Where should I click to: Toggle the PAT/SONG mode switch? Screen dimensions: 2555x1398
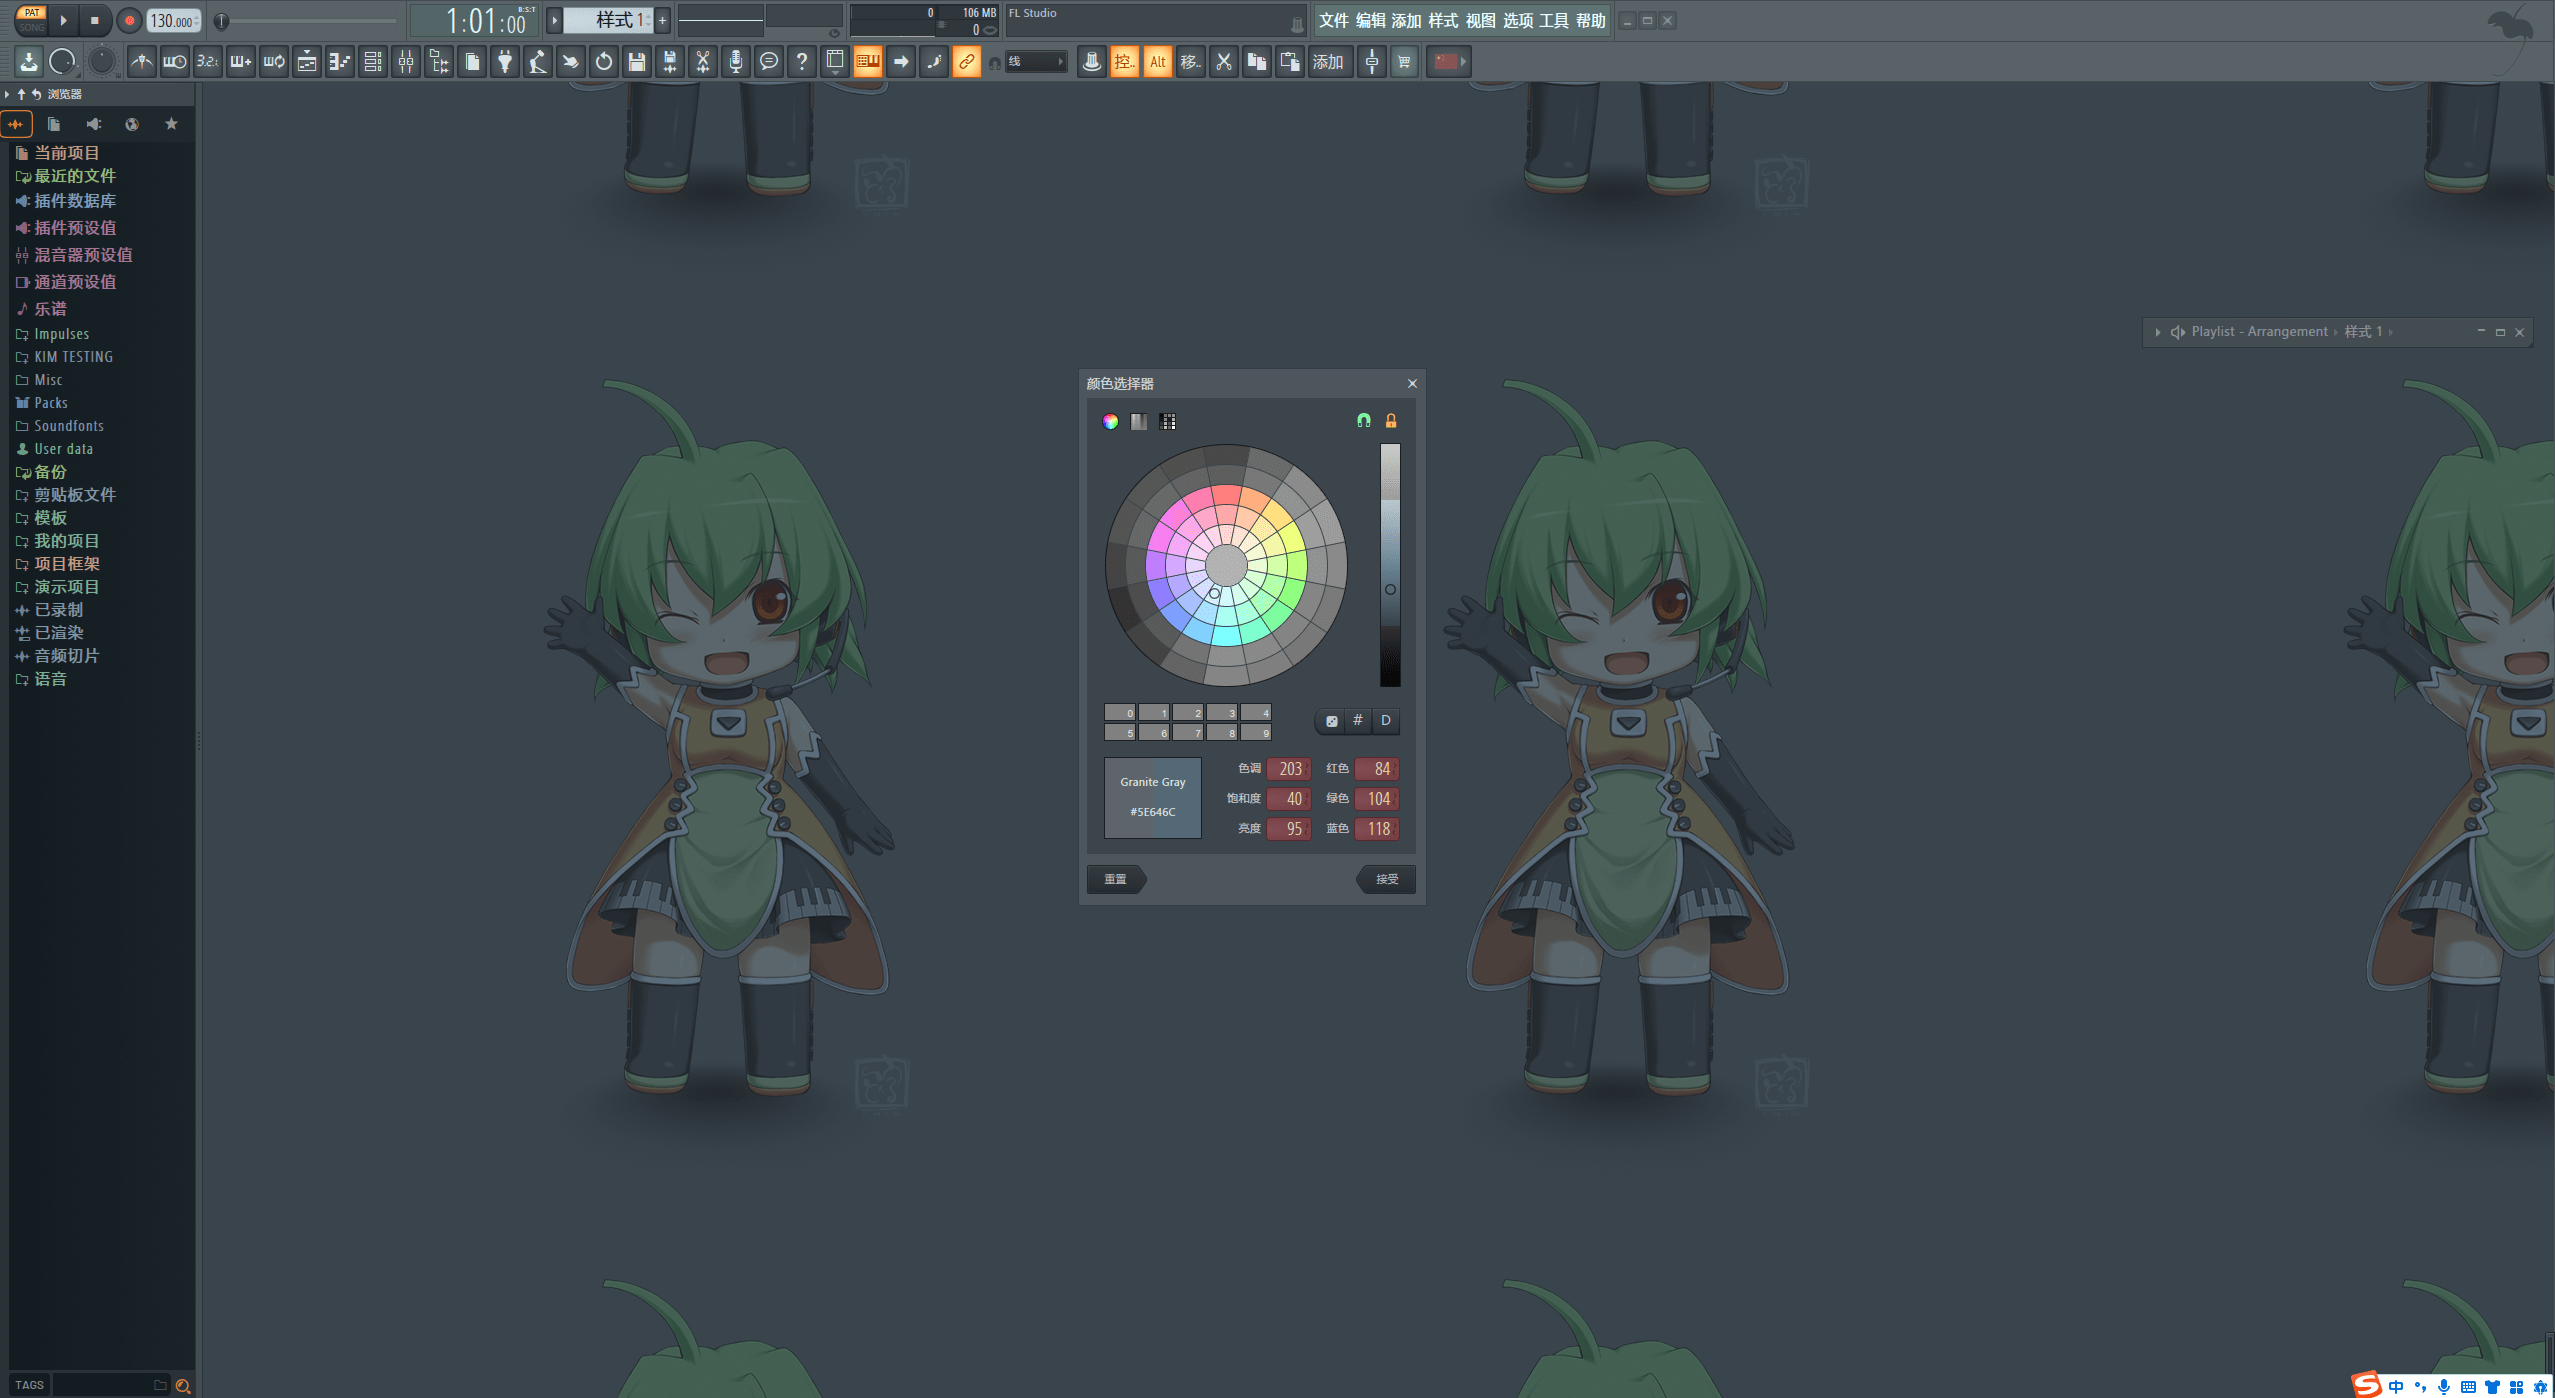tap(32, 20)
